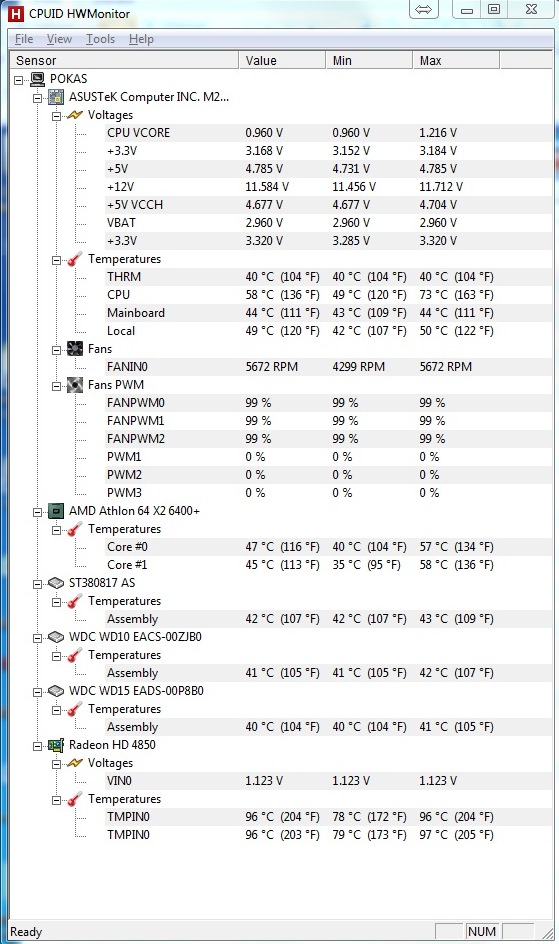
Task: Collapse the Fans PWM group
Action: click(56, 385)
